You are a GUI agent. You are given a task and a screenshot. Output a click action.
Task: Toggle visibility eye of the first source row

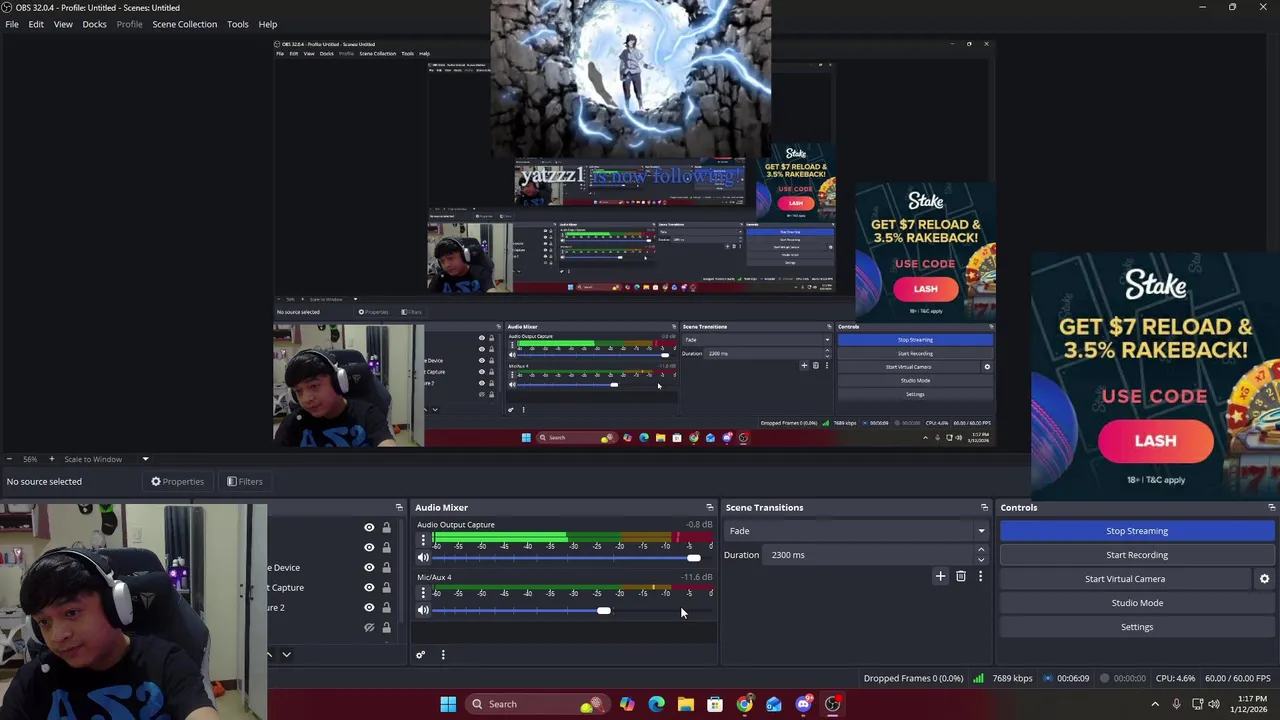[369, 527]
